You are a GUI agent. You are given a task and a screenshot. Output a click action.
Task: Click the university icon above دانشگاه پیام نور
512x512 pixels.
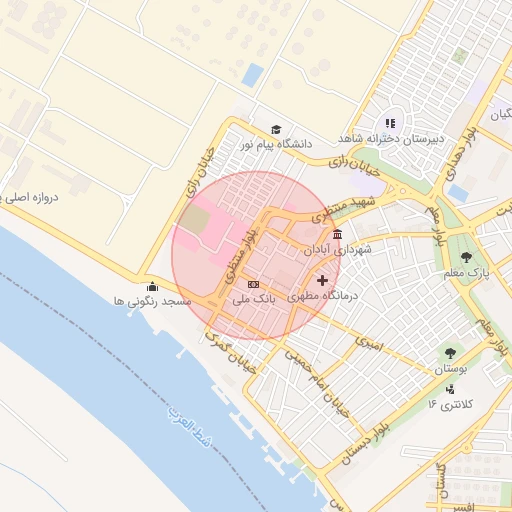pyautogui.click(x=276, y=130)
